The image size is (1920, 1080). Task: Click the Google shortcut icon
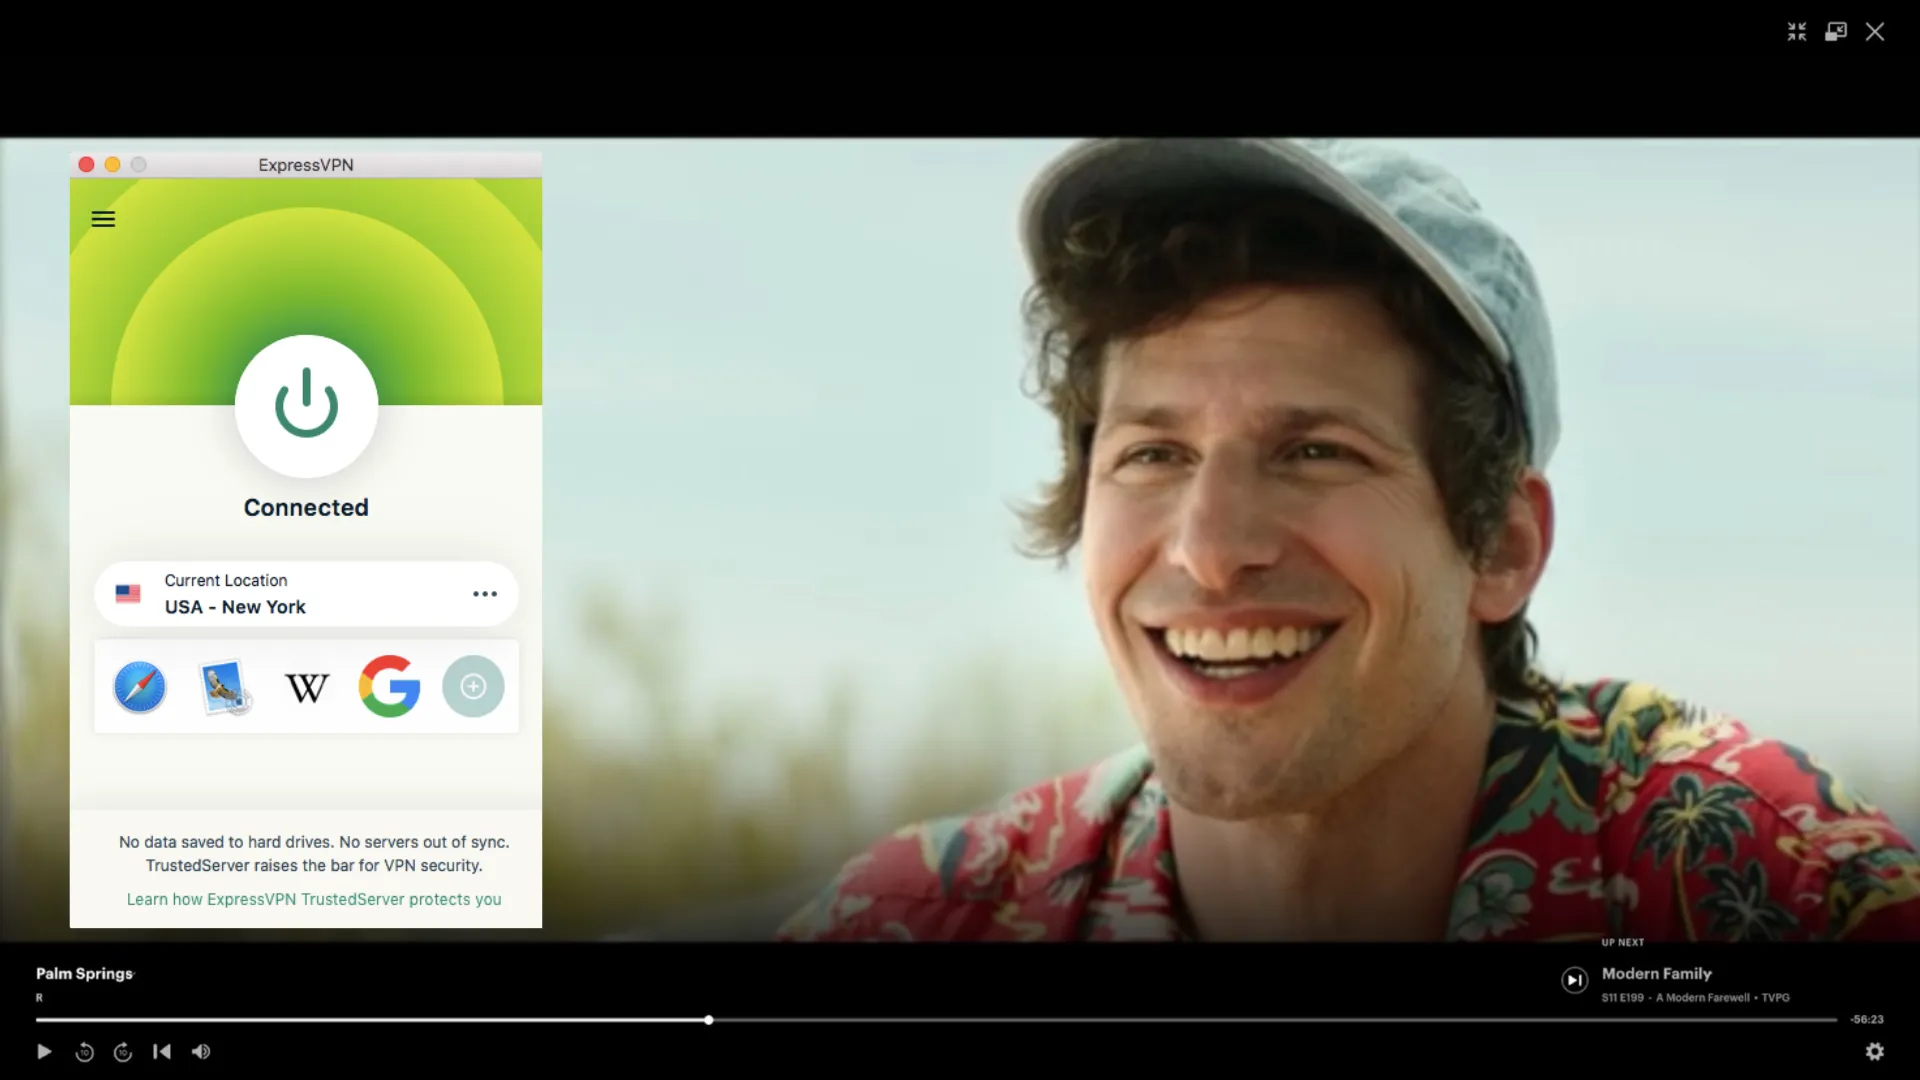pos(388,684)
